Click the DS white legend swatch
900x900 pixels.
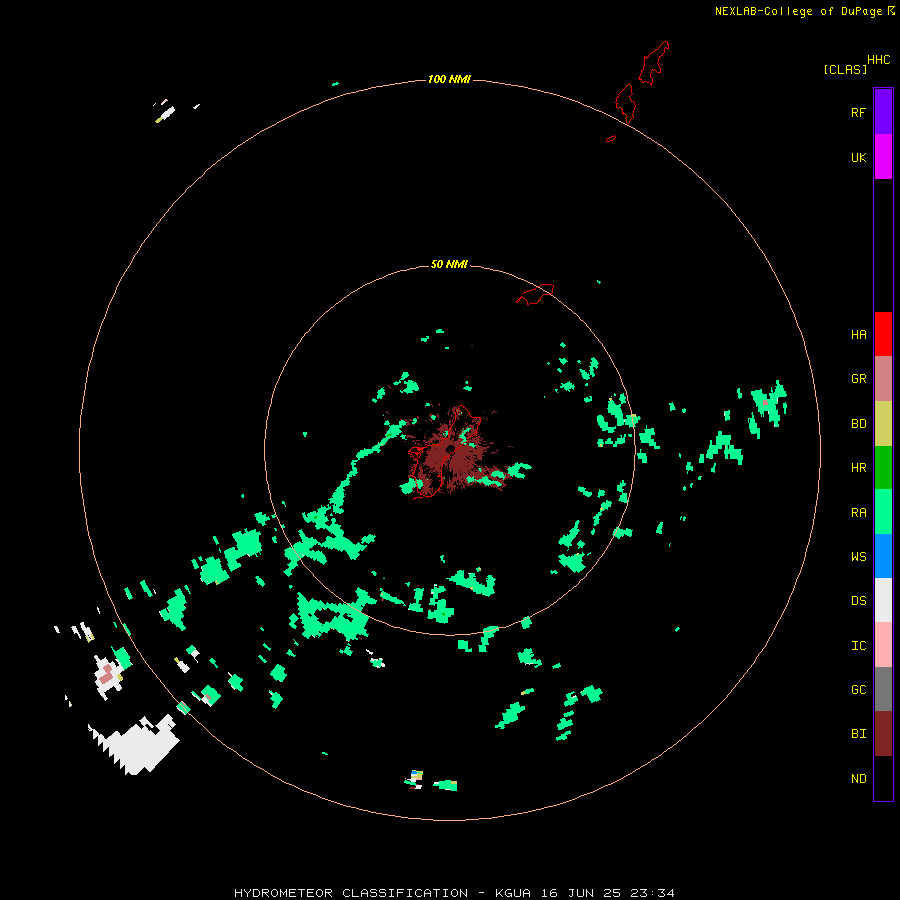[x=883, y=600]
